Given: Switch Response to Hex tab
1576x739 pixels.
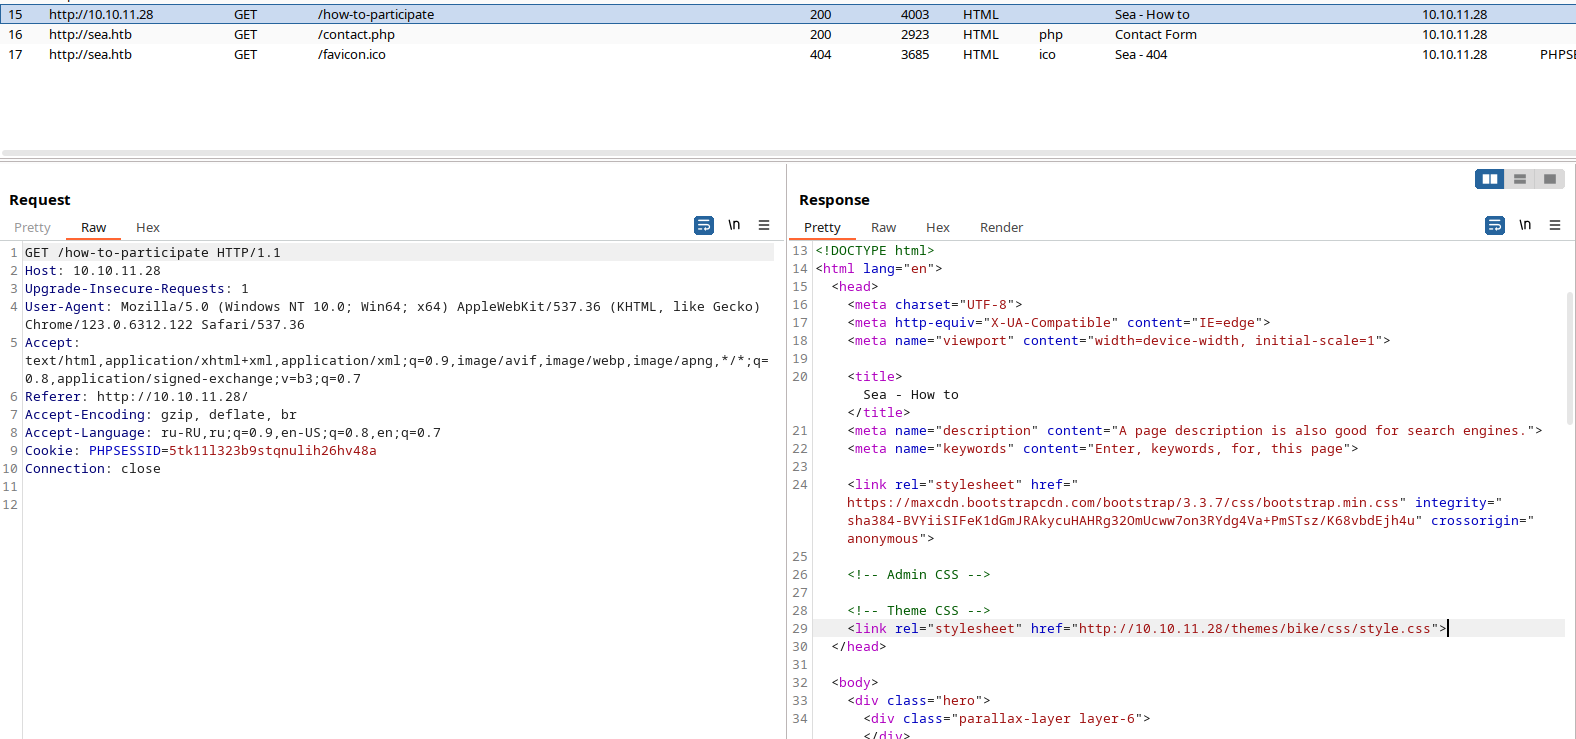Looking at the screenshot, I should pyautogui.click(x=938, y=228).
